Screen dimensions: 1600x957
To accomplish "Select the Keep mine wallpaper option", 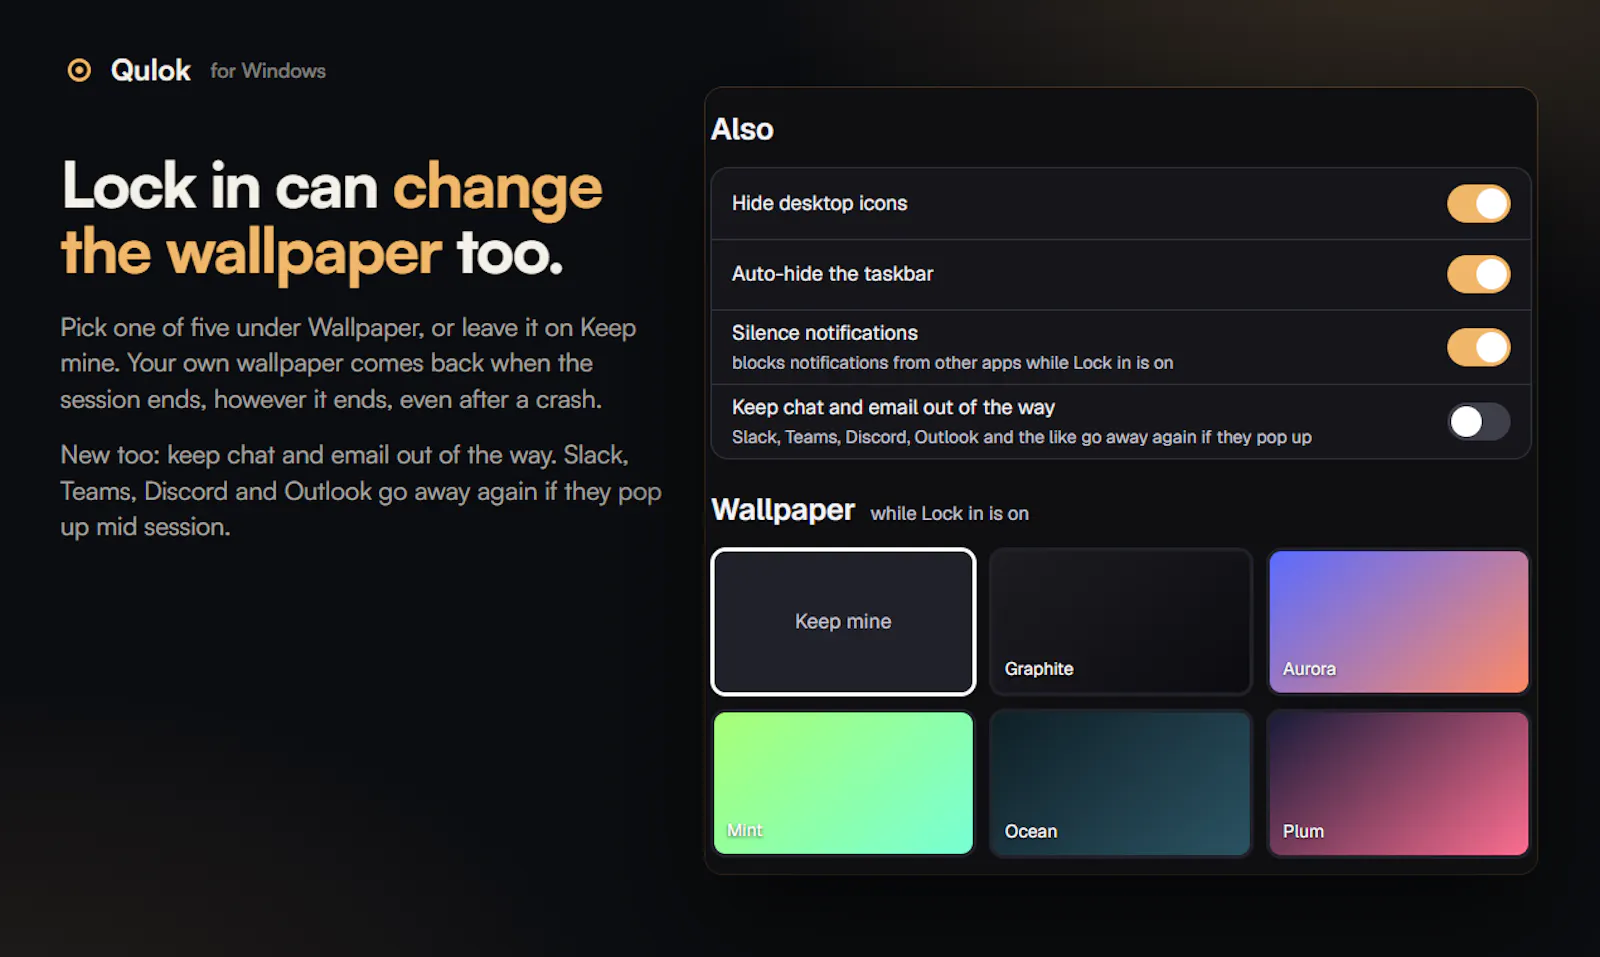I will (x=843, y=621).
